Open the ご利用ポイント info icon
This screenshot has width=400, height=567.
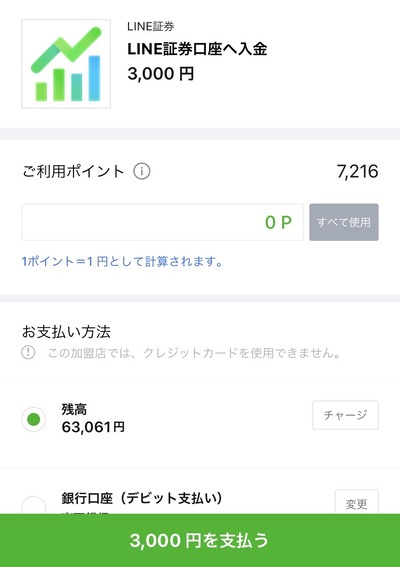pos(142,171)
